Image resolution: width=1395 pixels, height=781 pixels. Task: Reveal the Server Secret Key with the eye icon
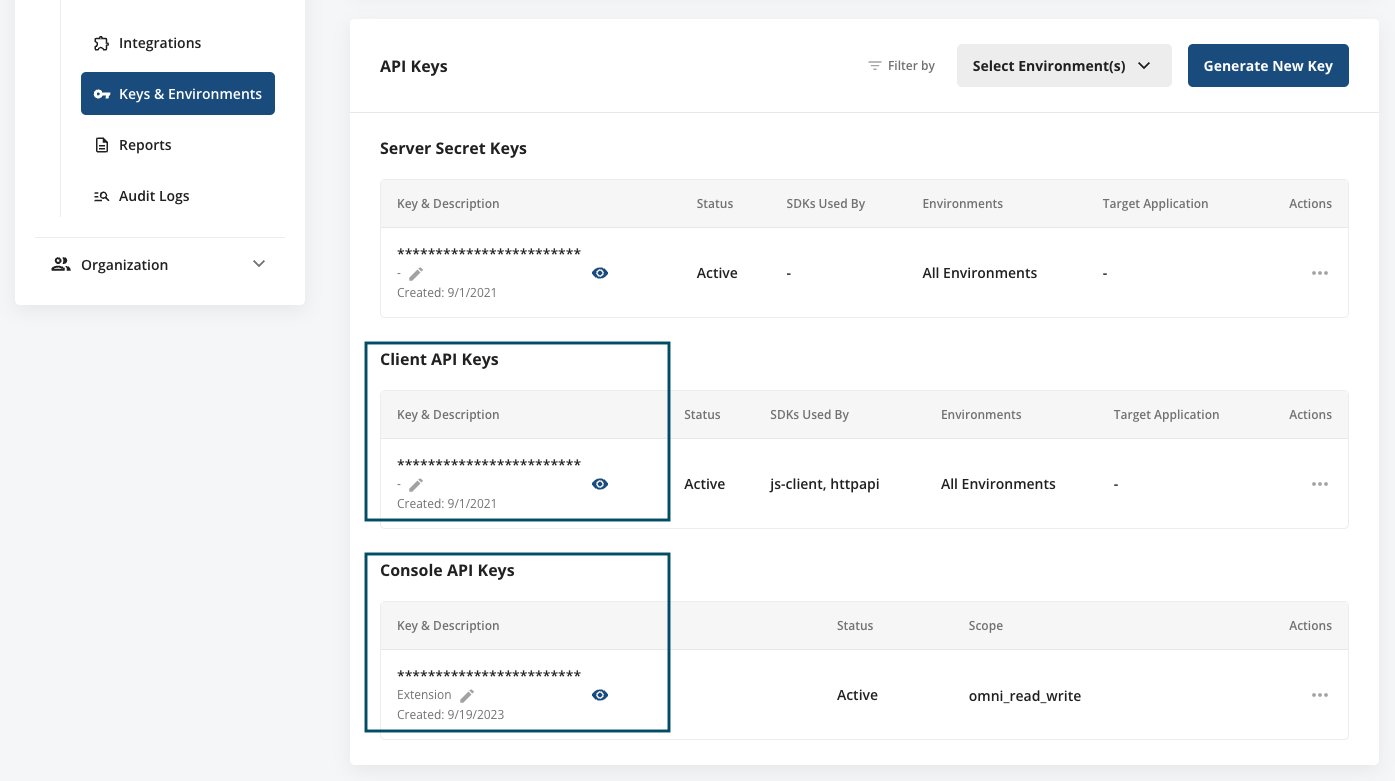(600, 272)
